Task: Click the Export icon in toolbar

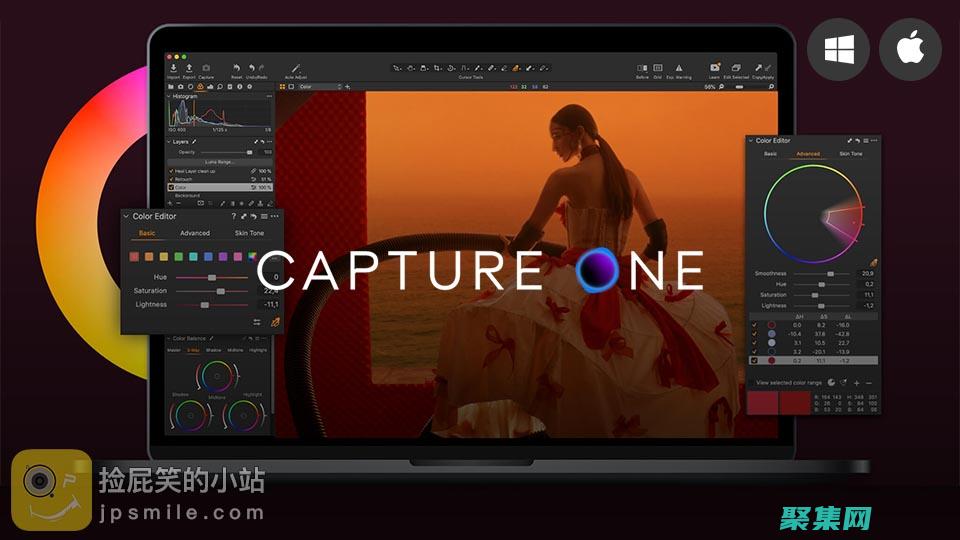Action: tap(189, 68)
